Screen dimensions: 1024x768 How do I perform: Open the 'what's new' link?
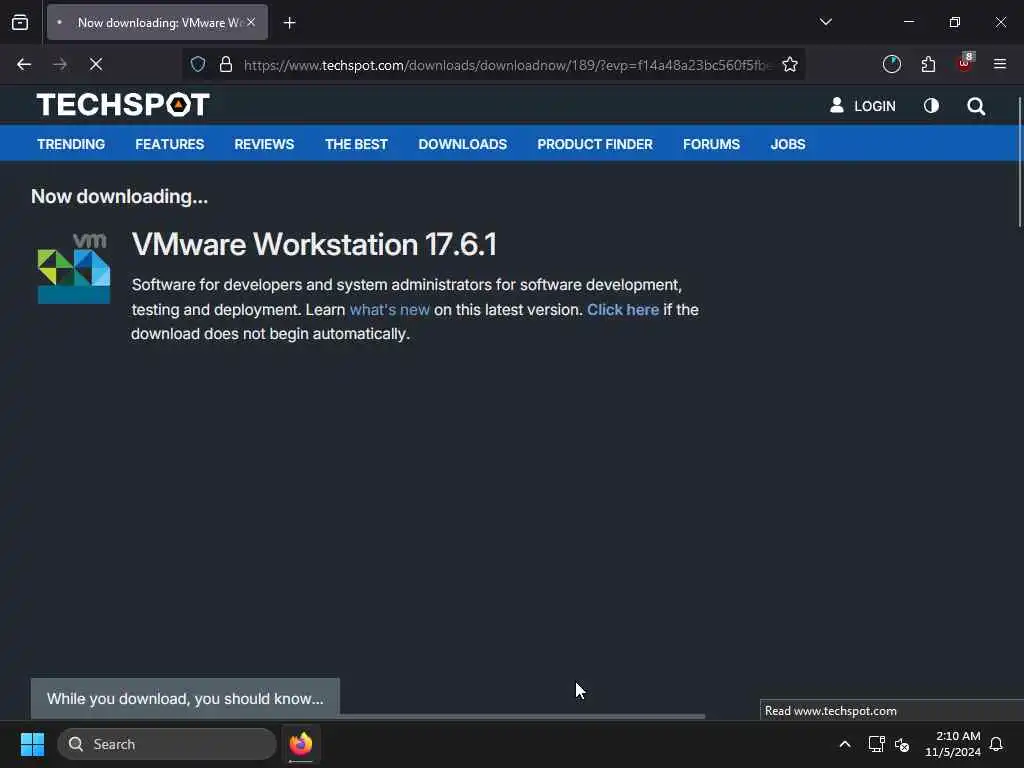pos(390,310)
